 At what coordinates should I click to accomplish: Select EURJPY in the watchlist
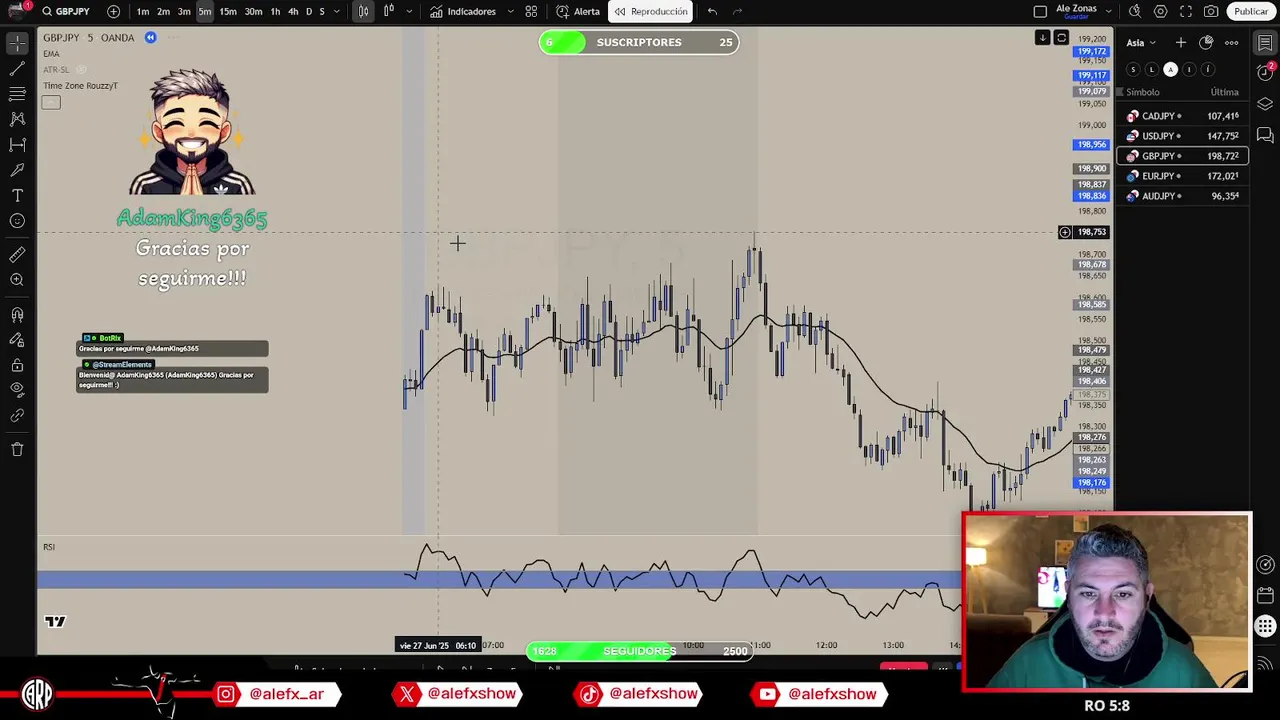pyautogui.click(x=1183, y=176)
